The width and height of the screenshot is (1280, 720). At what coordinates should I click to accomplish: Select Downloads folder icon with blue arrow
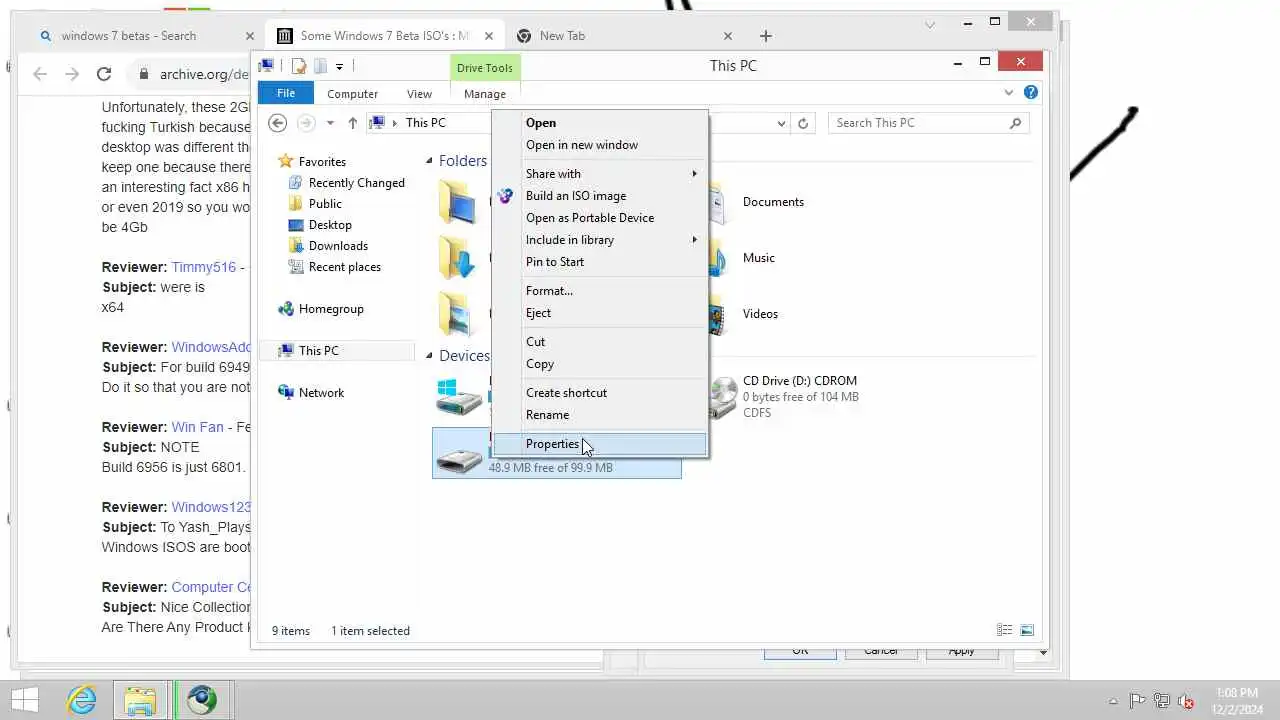(x=458, y=258)
